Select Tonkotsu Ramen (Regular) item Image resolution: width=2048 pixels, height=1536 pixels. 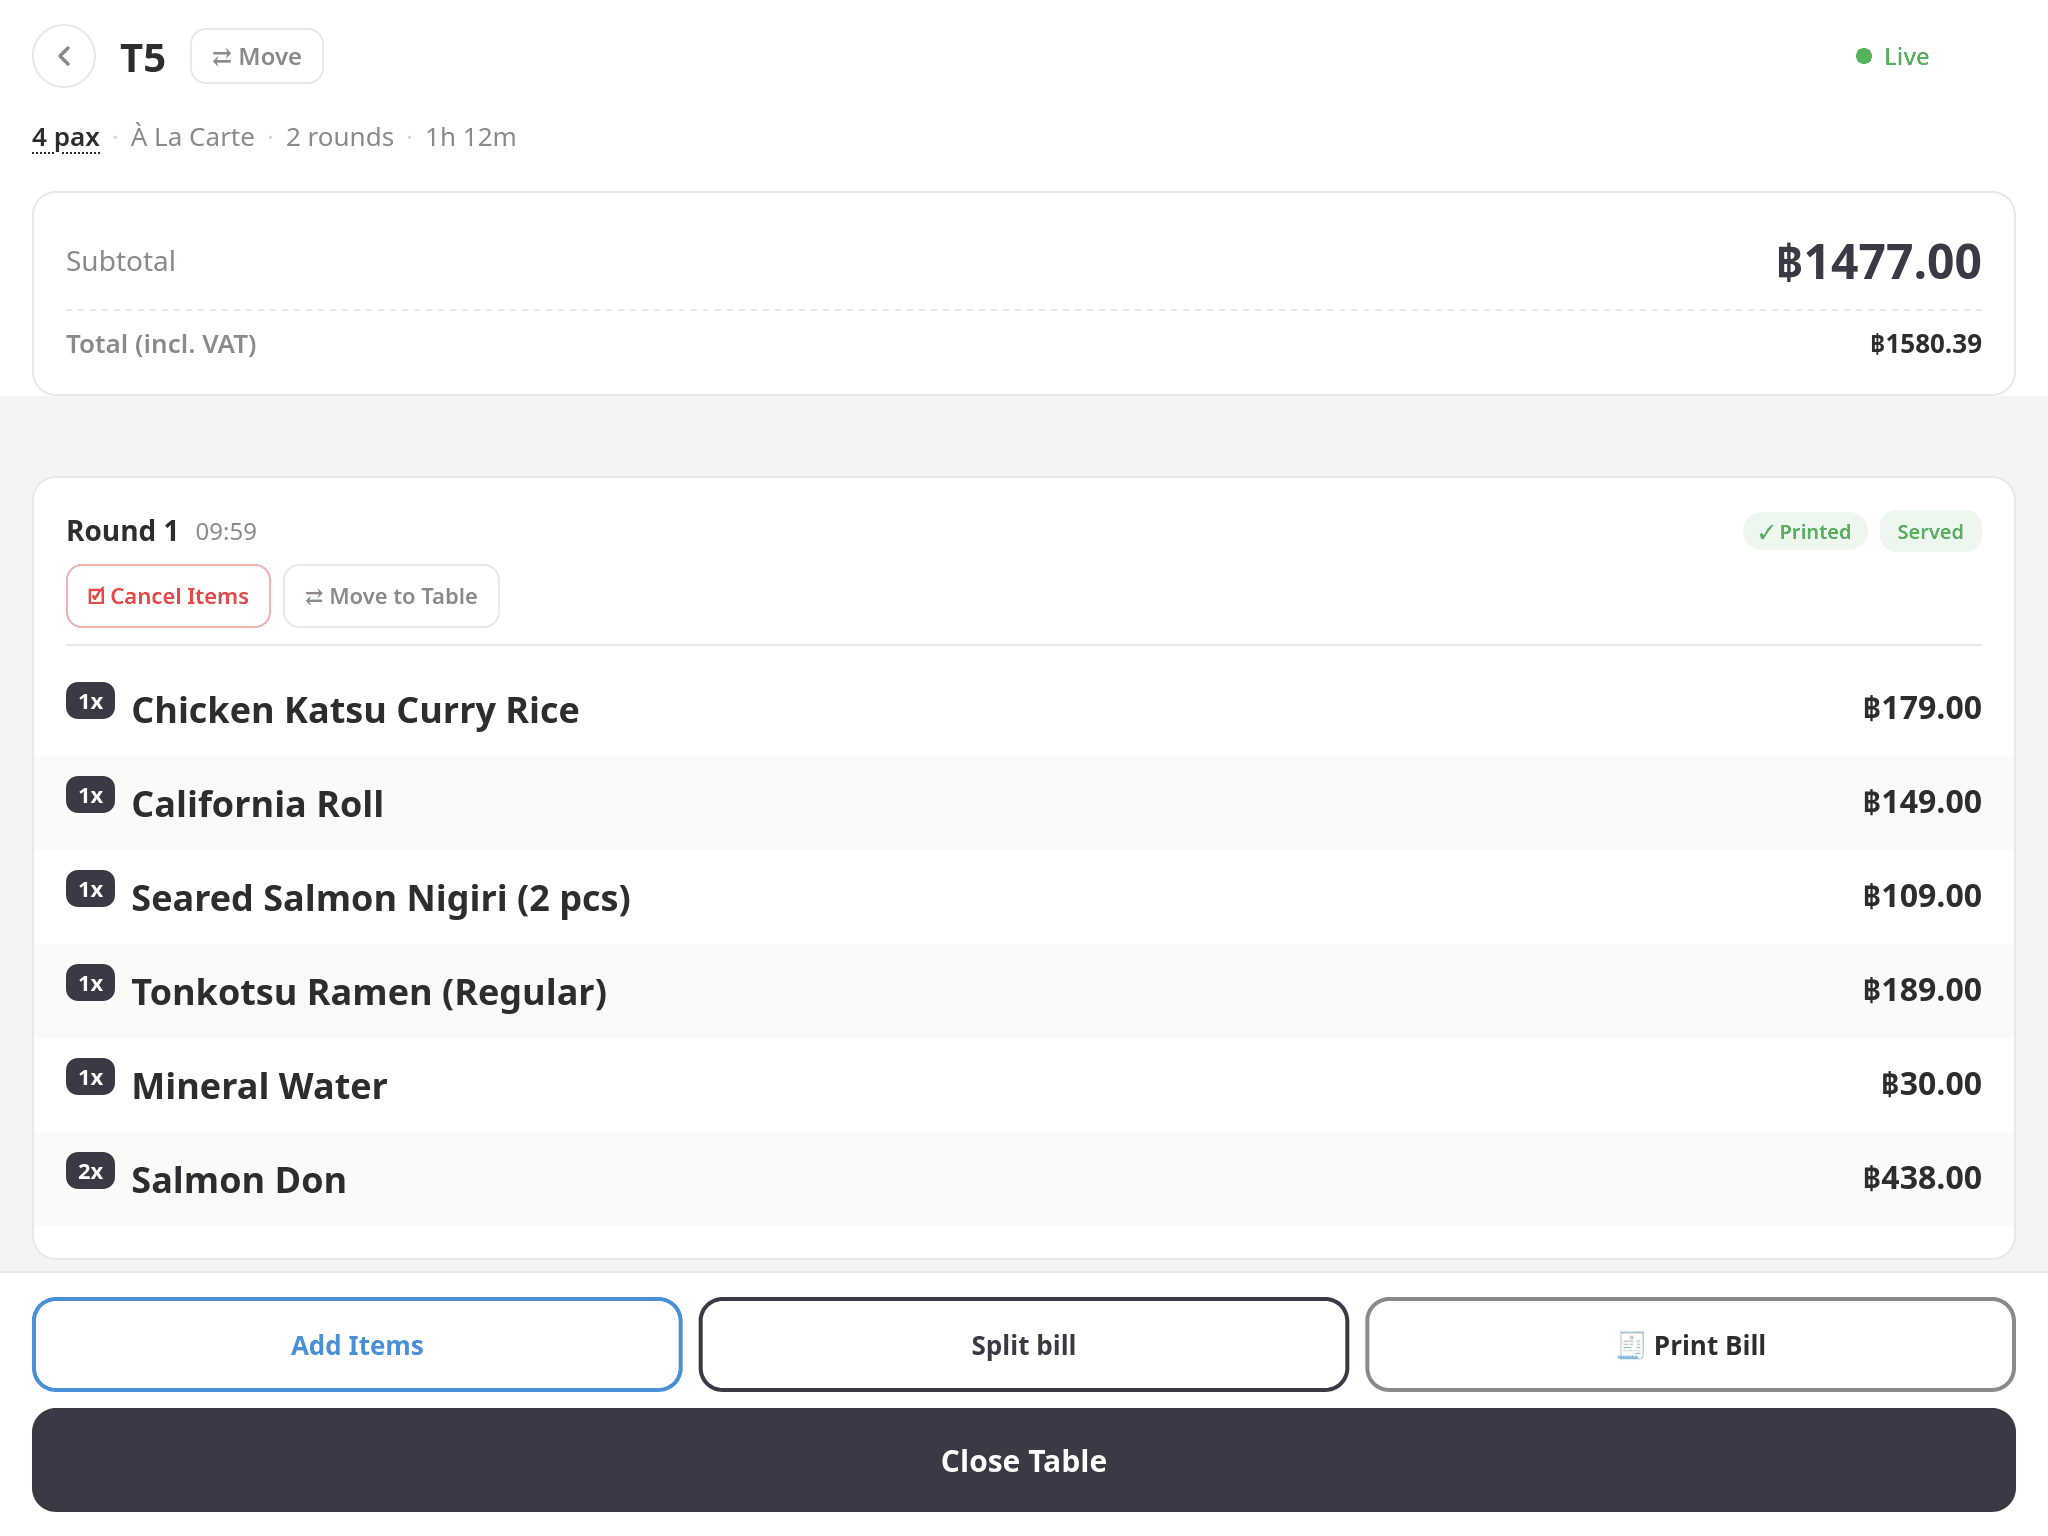1024,991
